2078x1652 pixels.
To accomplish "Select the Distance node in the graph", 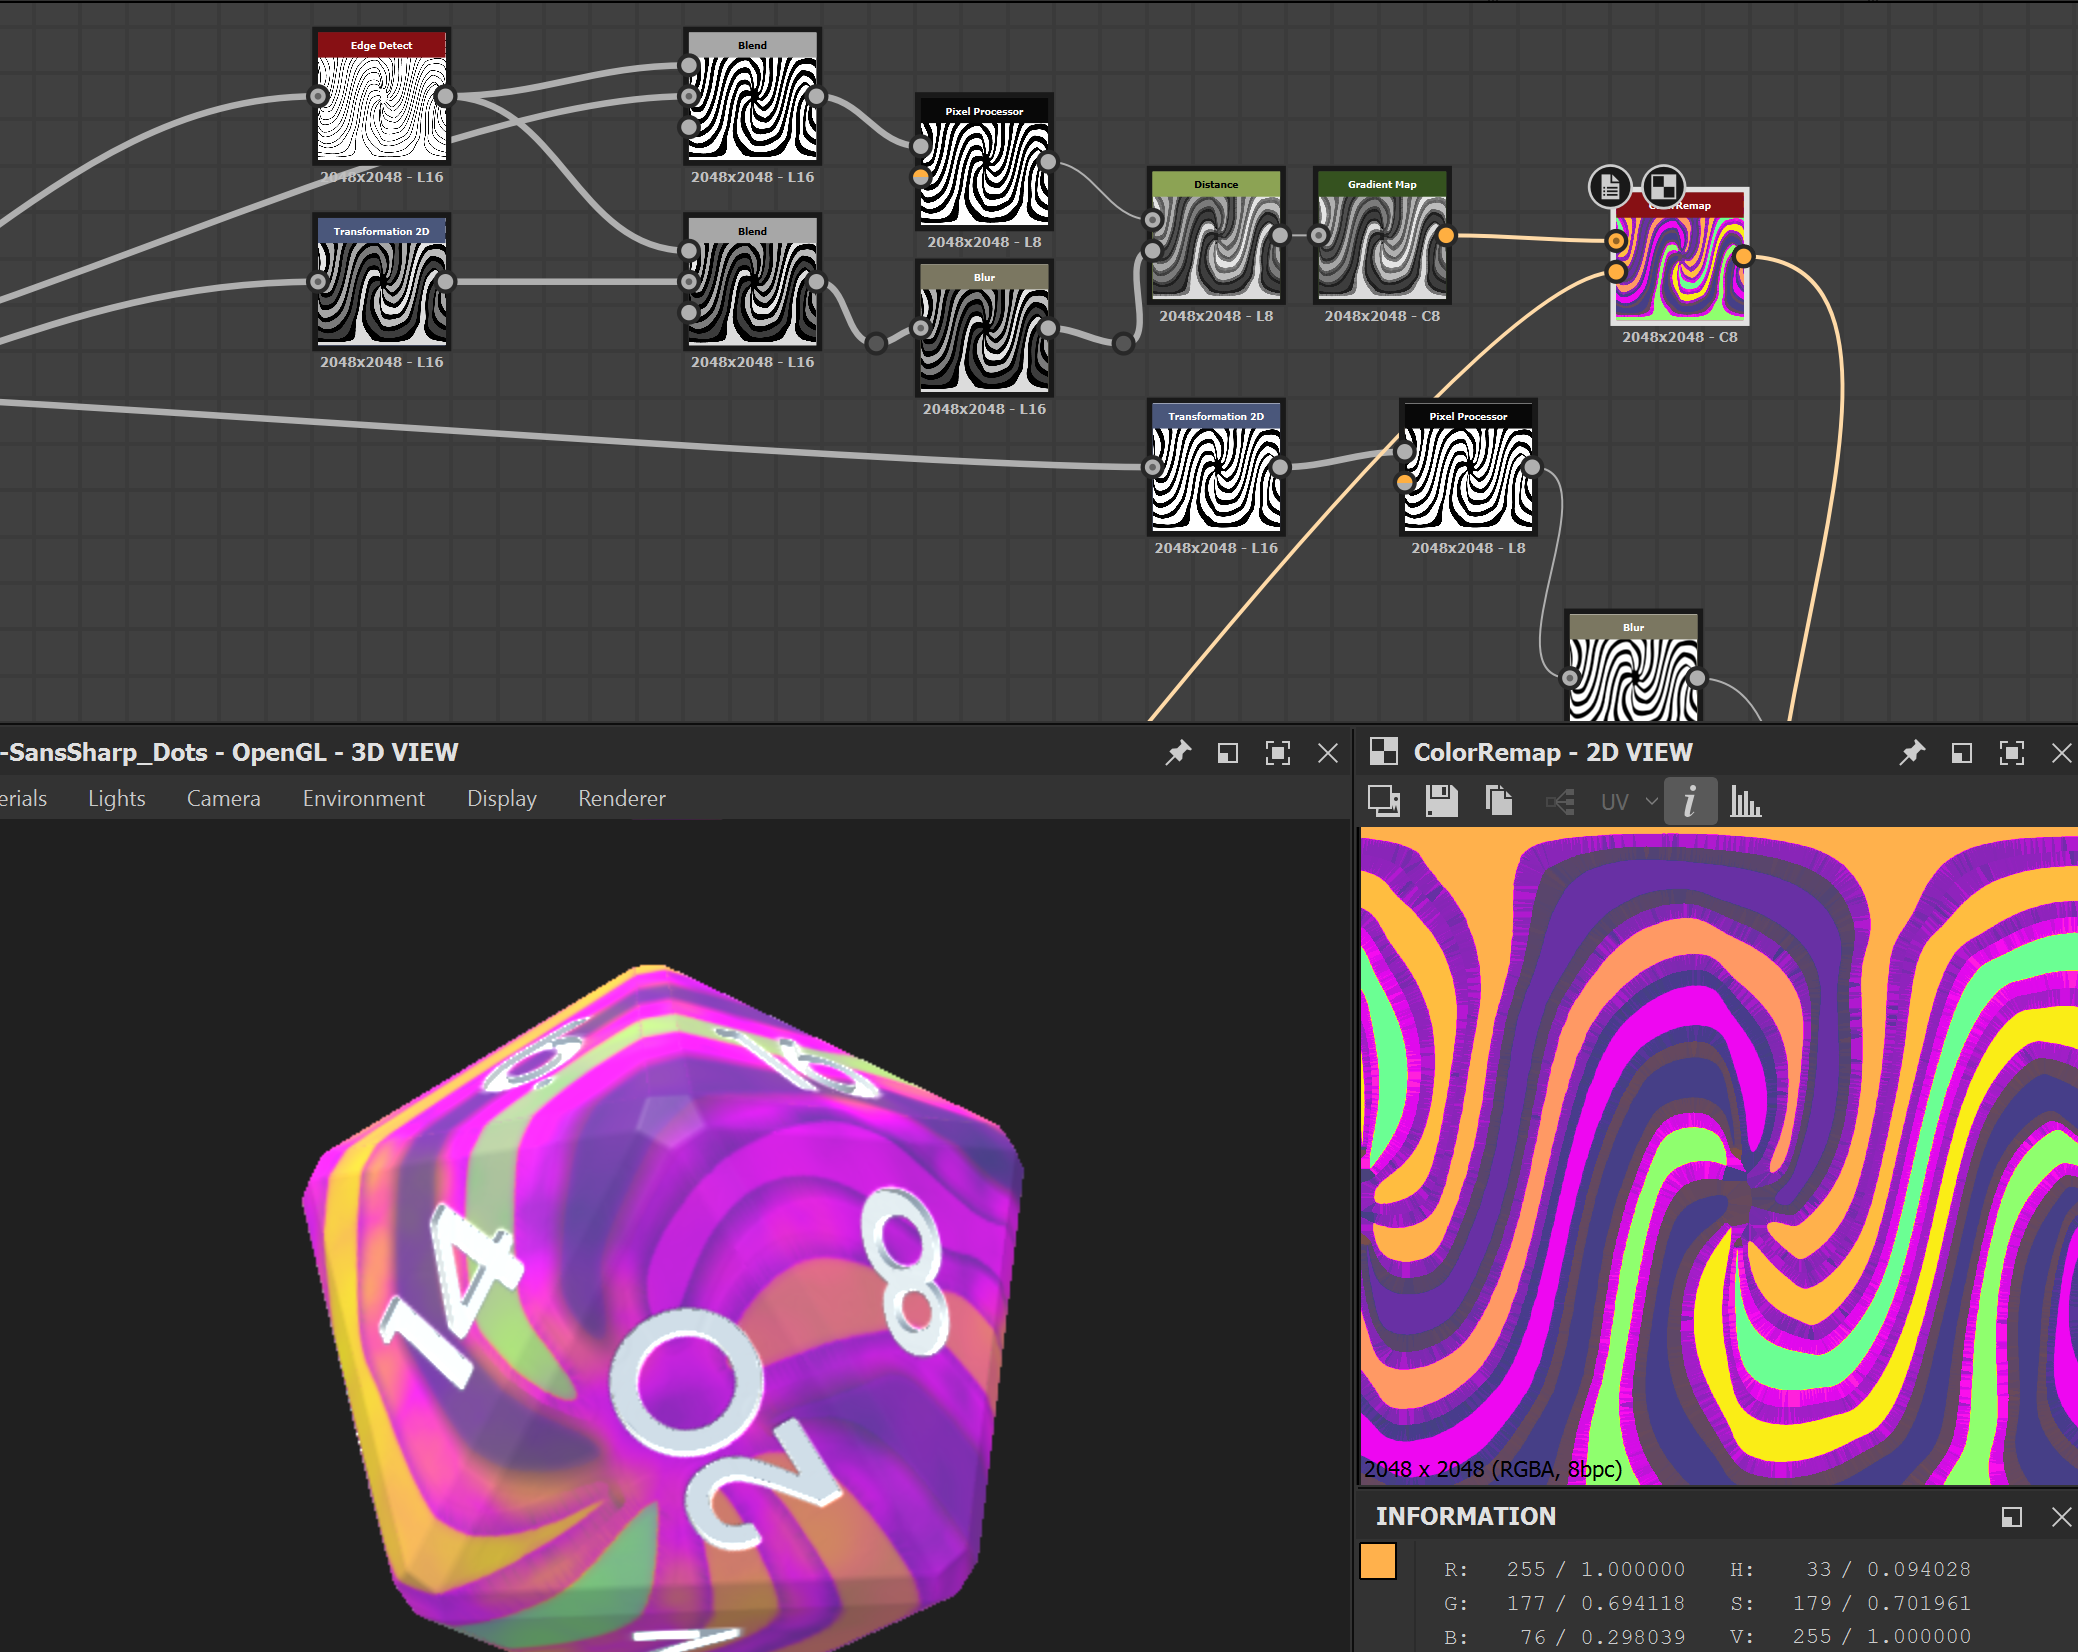I will click(x=1216, y=240).
